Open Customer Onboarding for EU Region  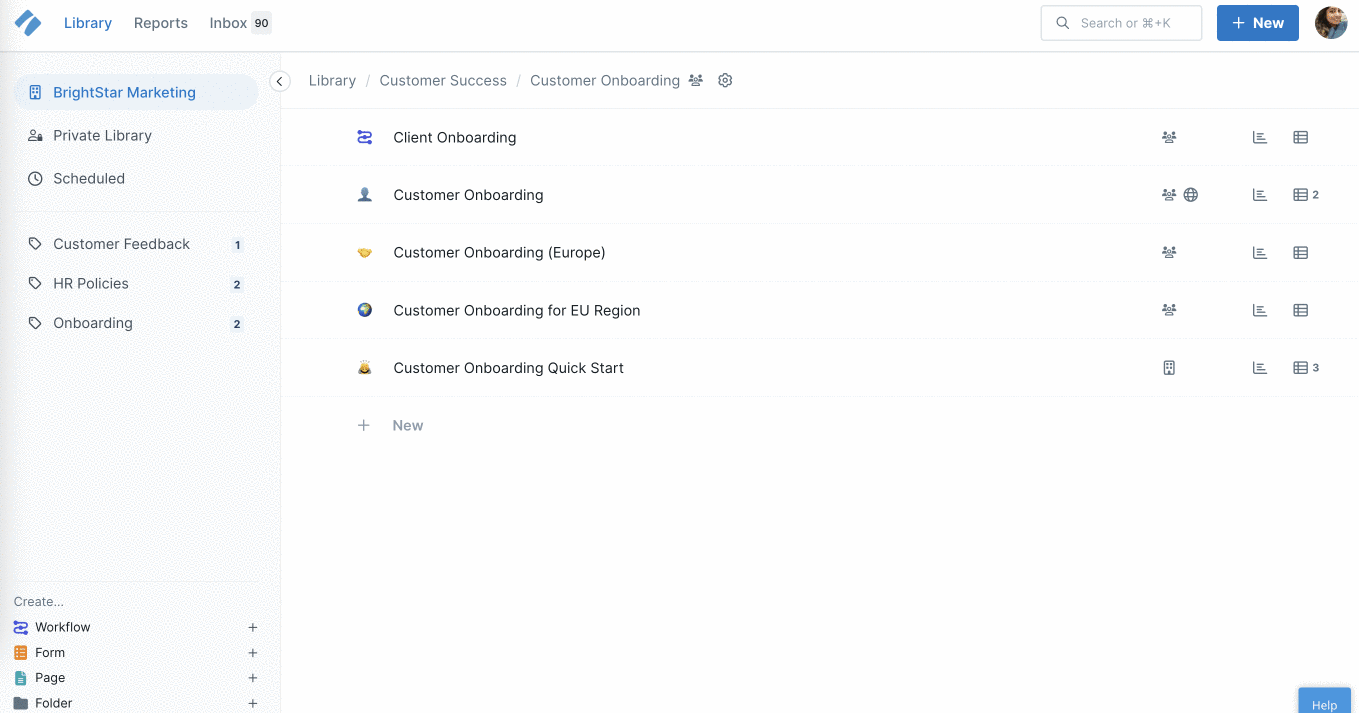click(517, 310)
